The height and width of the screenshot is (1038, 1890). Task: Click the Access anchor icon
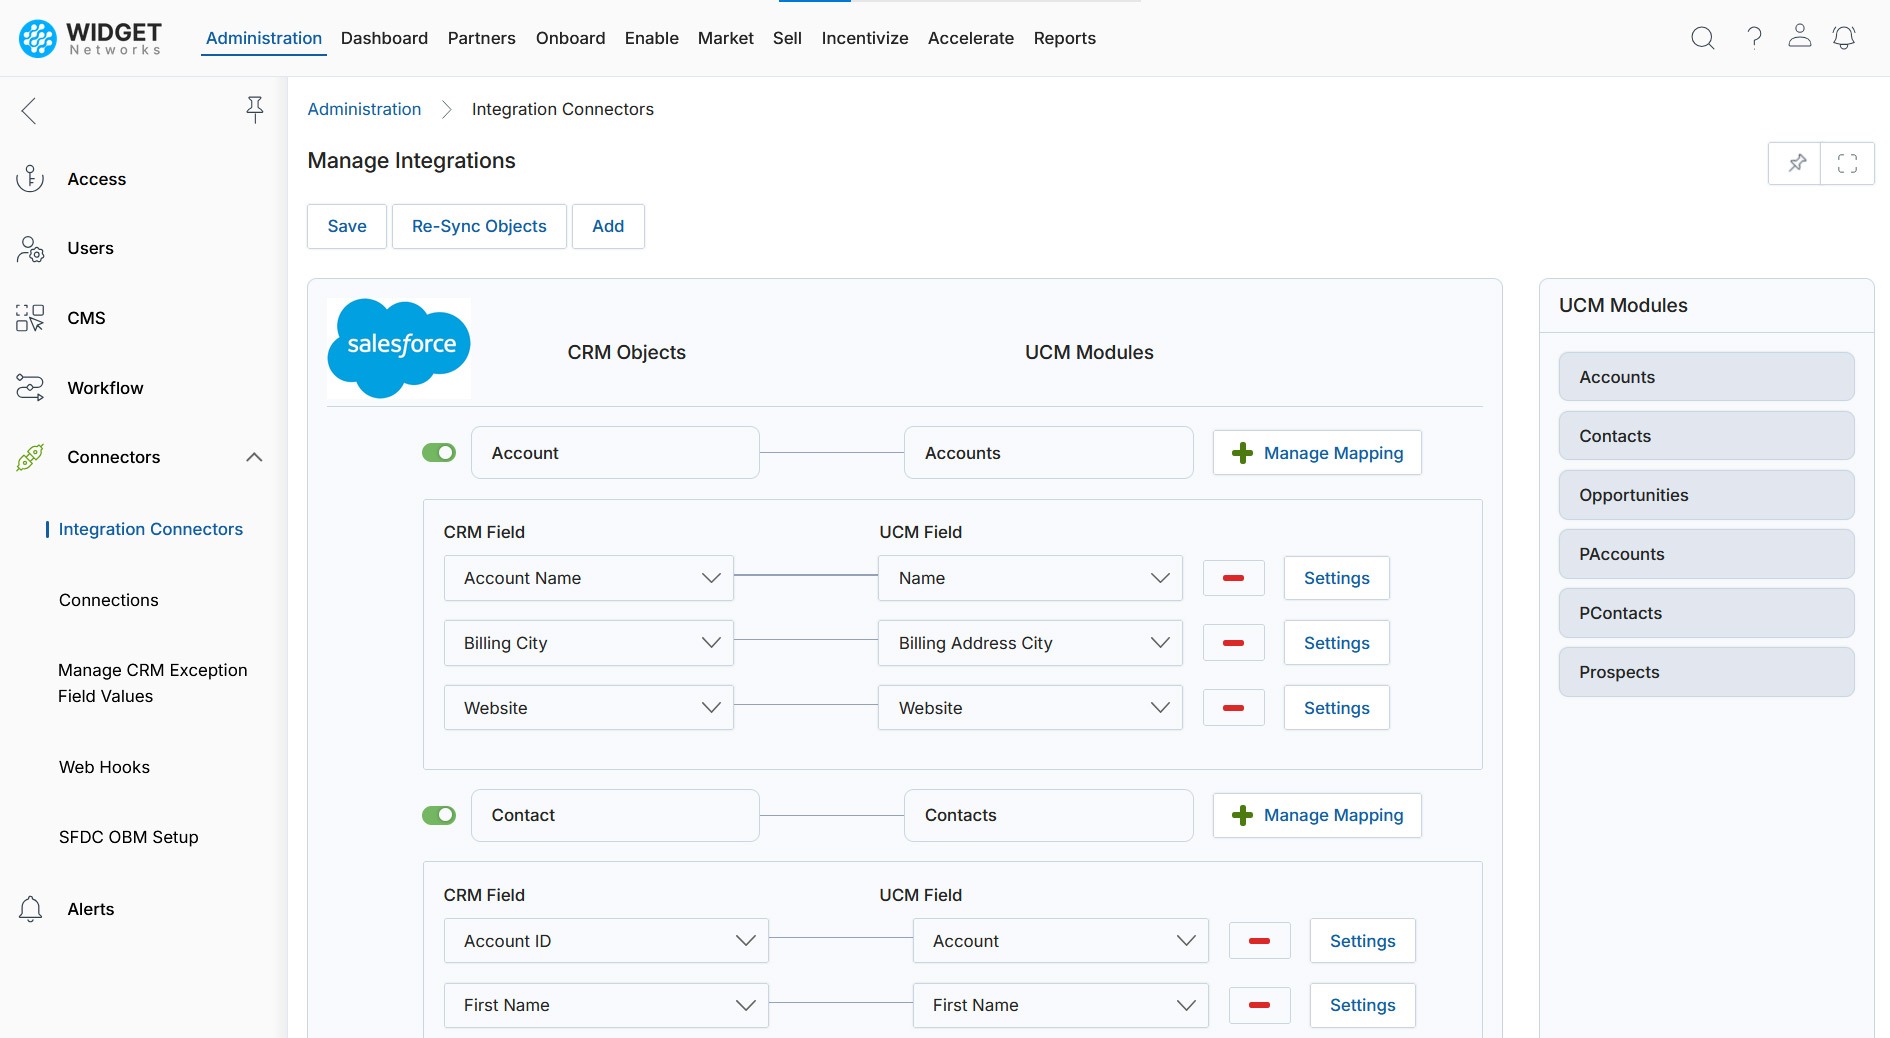click(30, 179)
